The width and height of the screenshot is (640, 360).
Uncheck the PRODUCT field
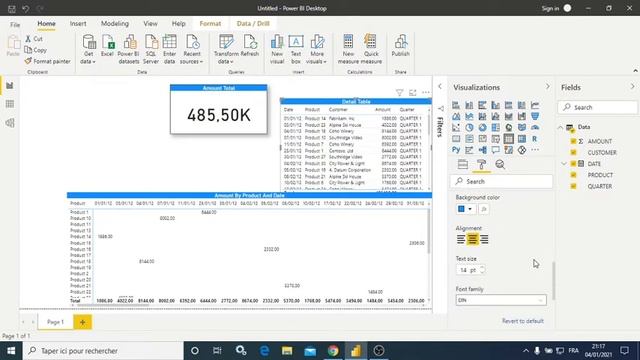click(x=573, y=175)
